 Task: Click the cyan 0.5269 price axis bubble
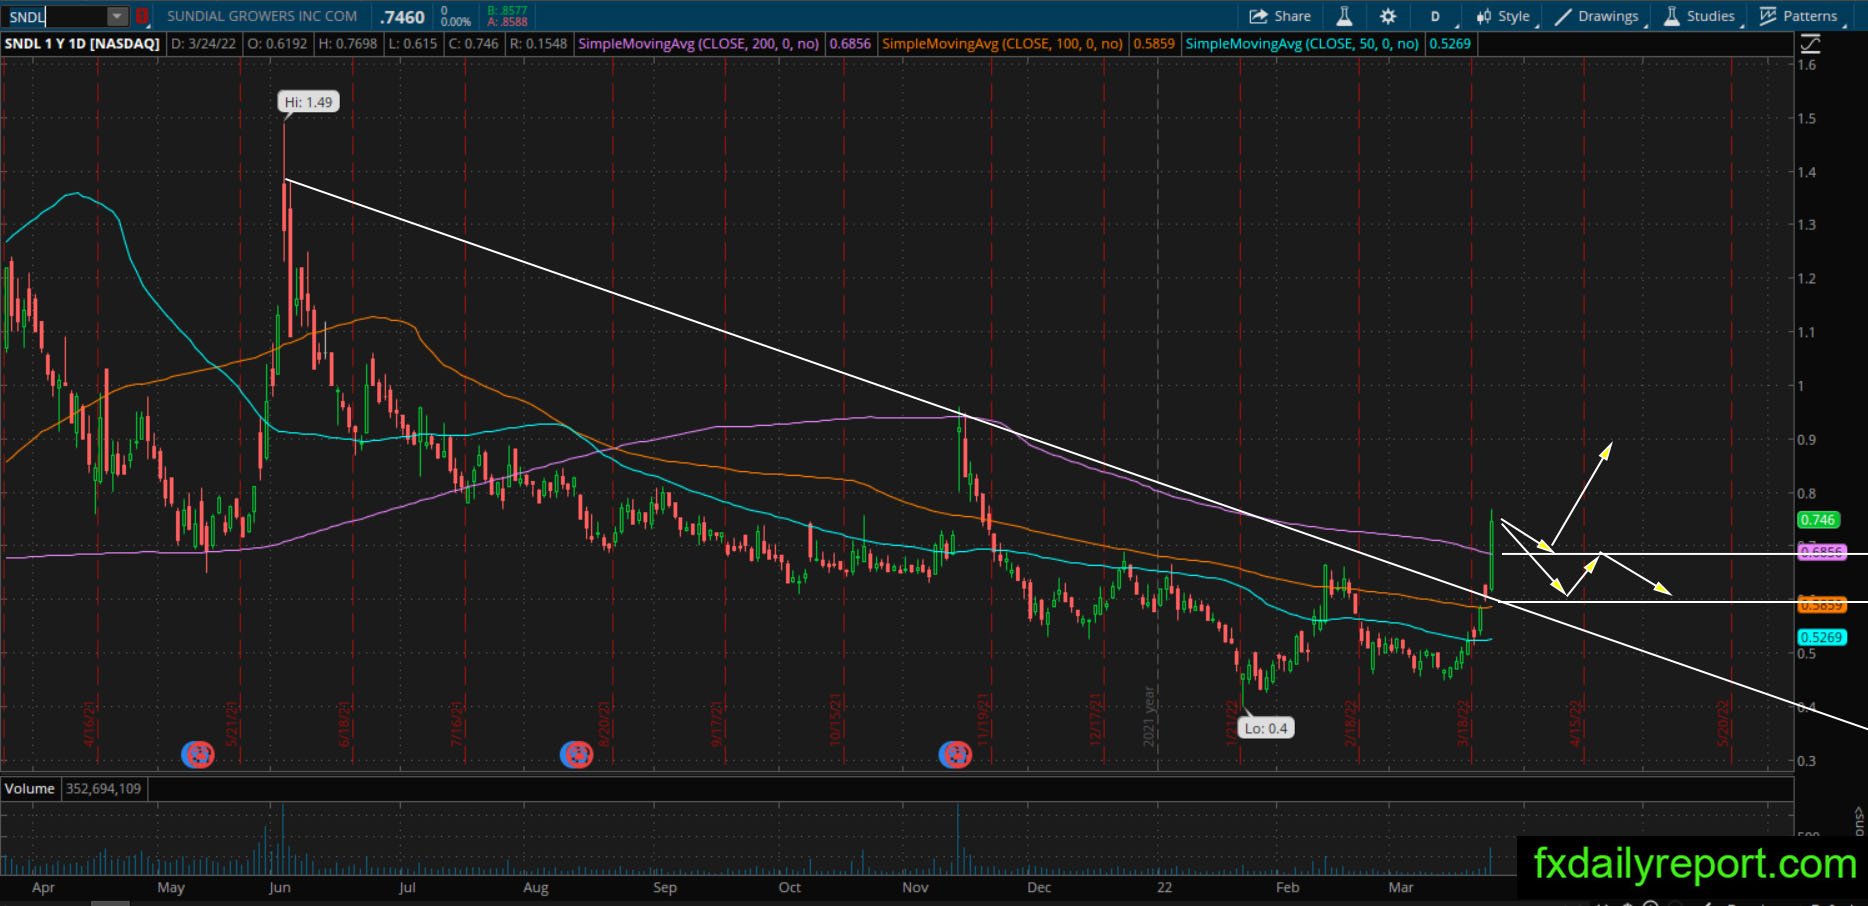coord(1821,638)
